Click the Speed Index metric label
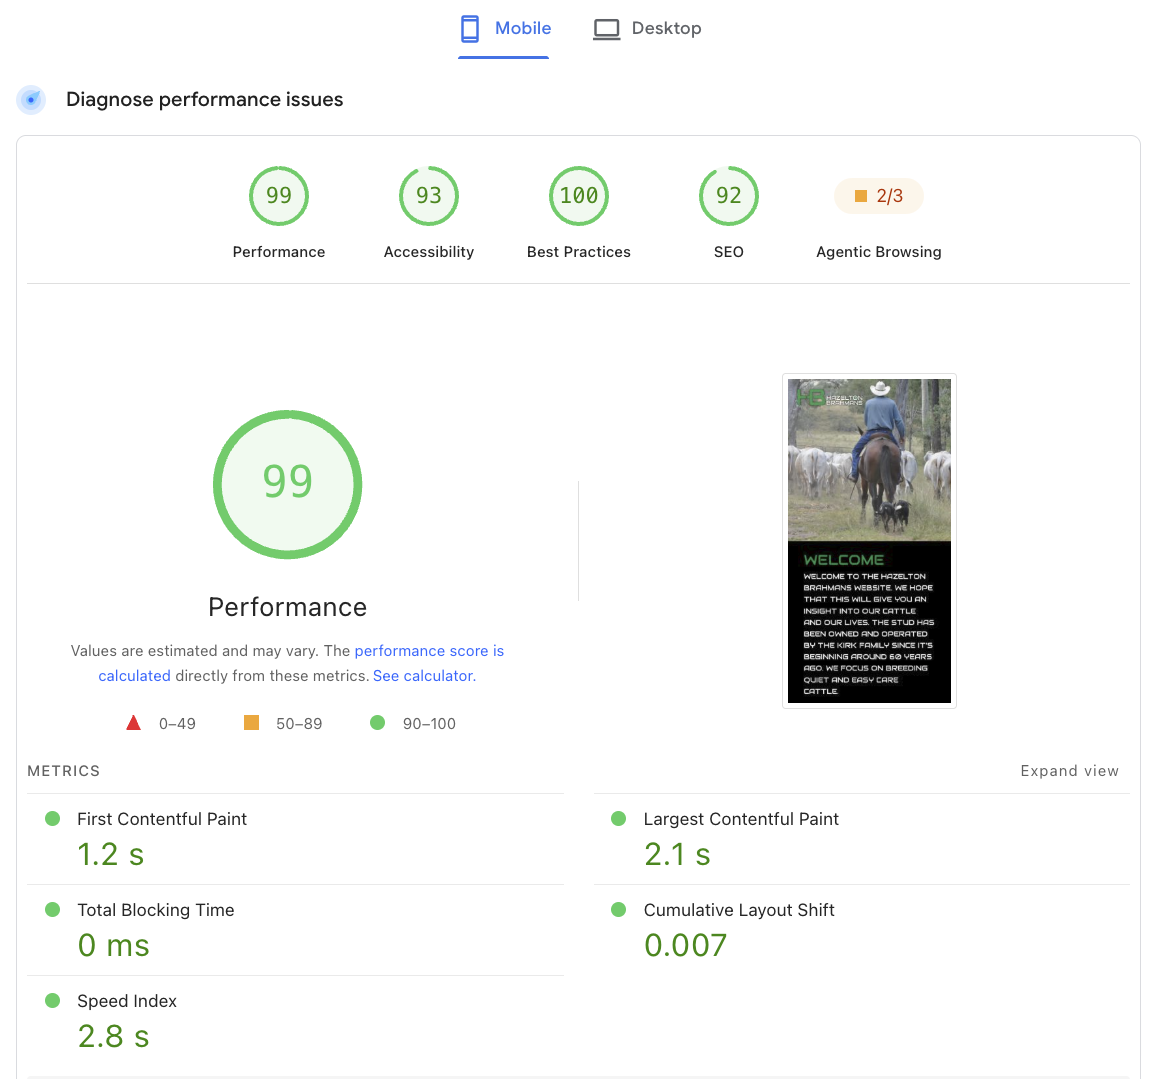This screenshot has width=1163, height=1079. [x=127, y=1001]
